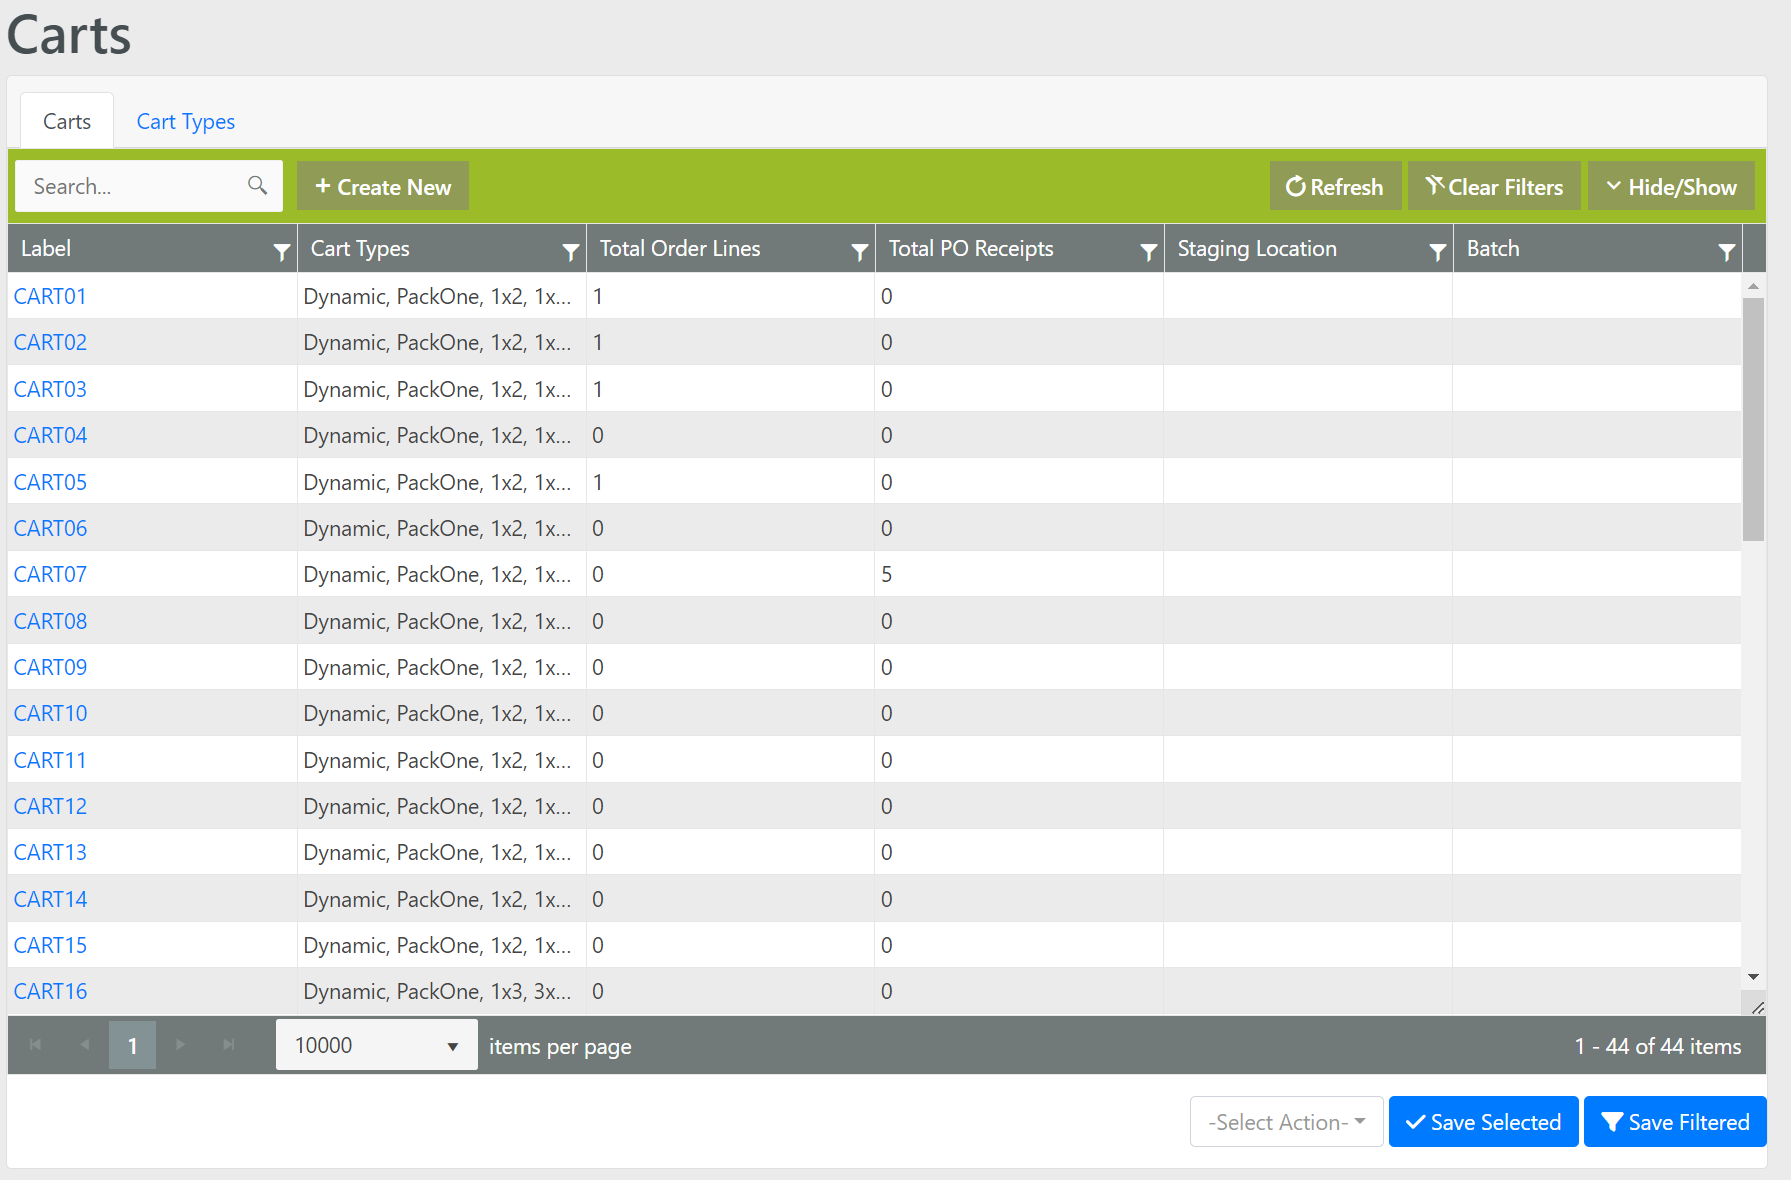Go to the last page
This screenshot has height=1180, width=1791.
(228, 1045)
